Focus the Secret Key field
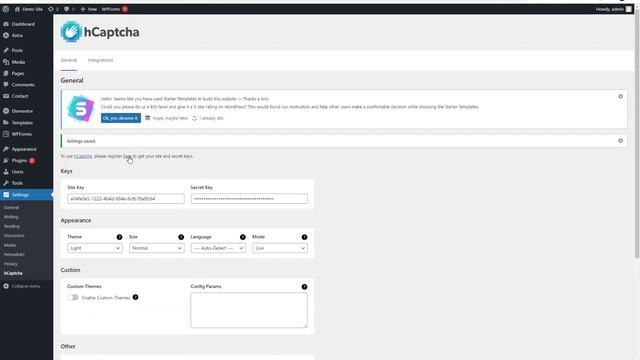 (x=249, y=199)
